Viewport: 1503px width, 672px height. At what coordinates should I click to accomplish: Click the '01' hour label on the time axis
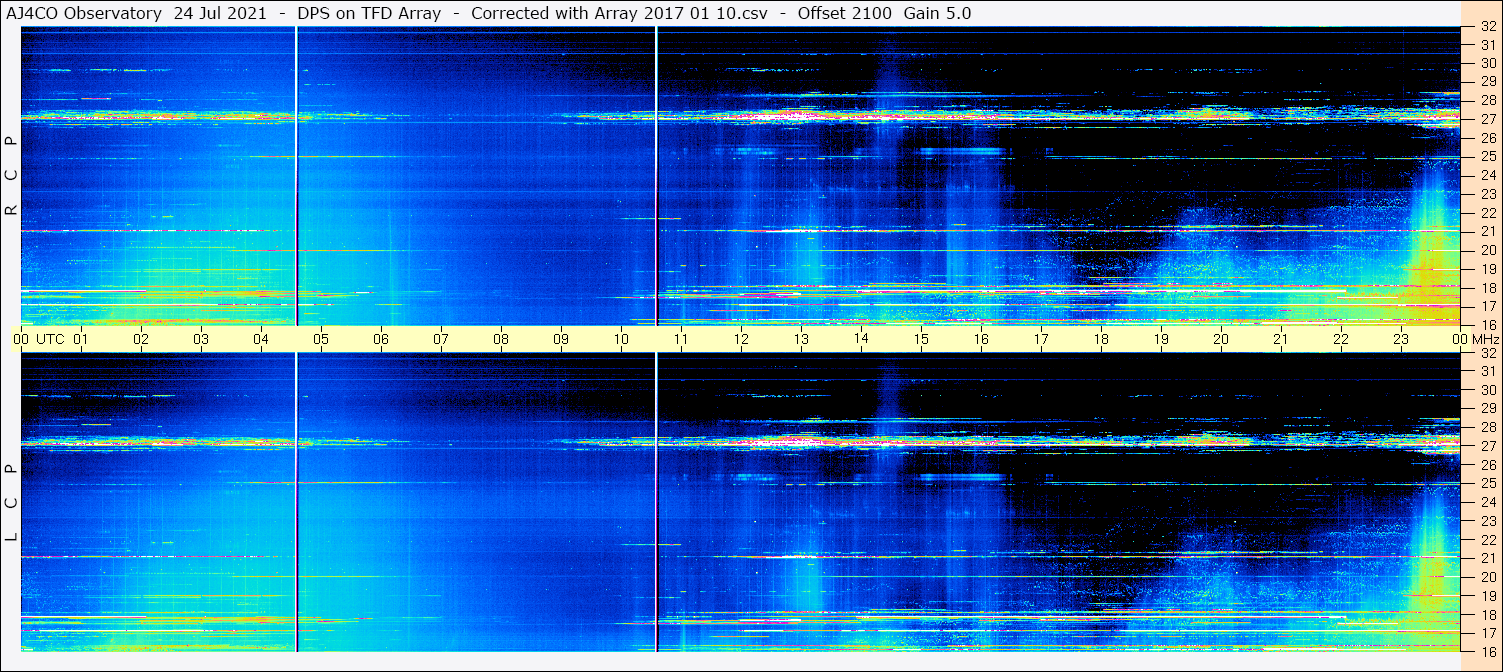tap(81, 339)
